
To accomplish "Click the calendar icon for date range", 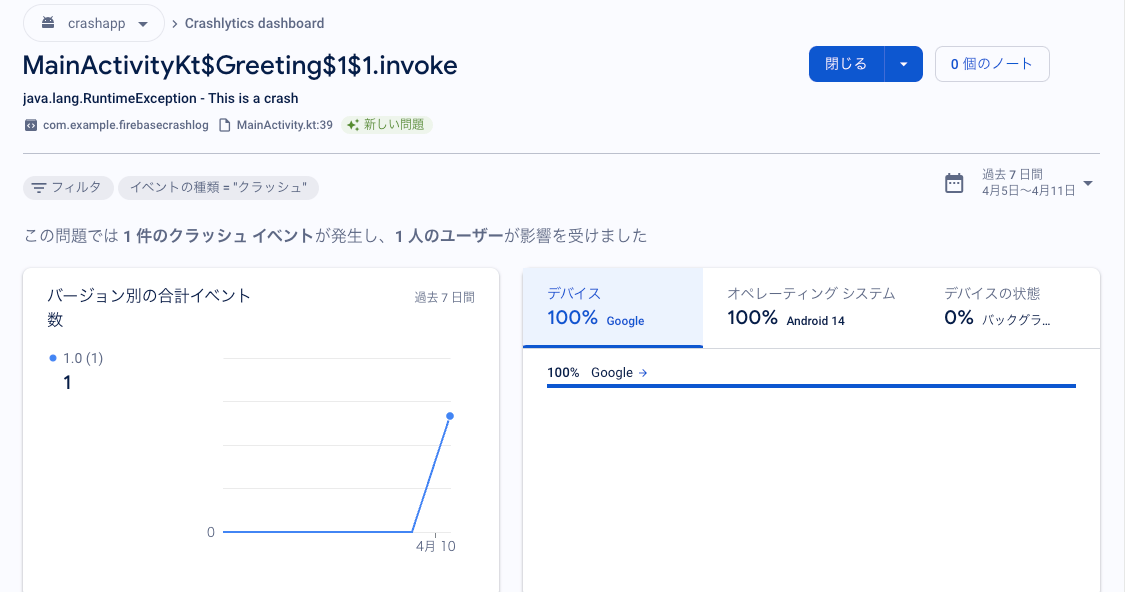I will [x=954, y=183].
